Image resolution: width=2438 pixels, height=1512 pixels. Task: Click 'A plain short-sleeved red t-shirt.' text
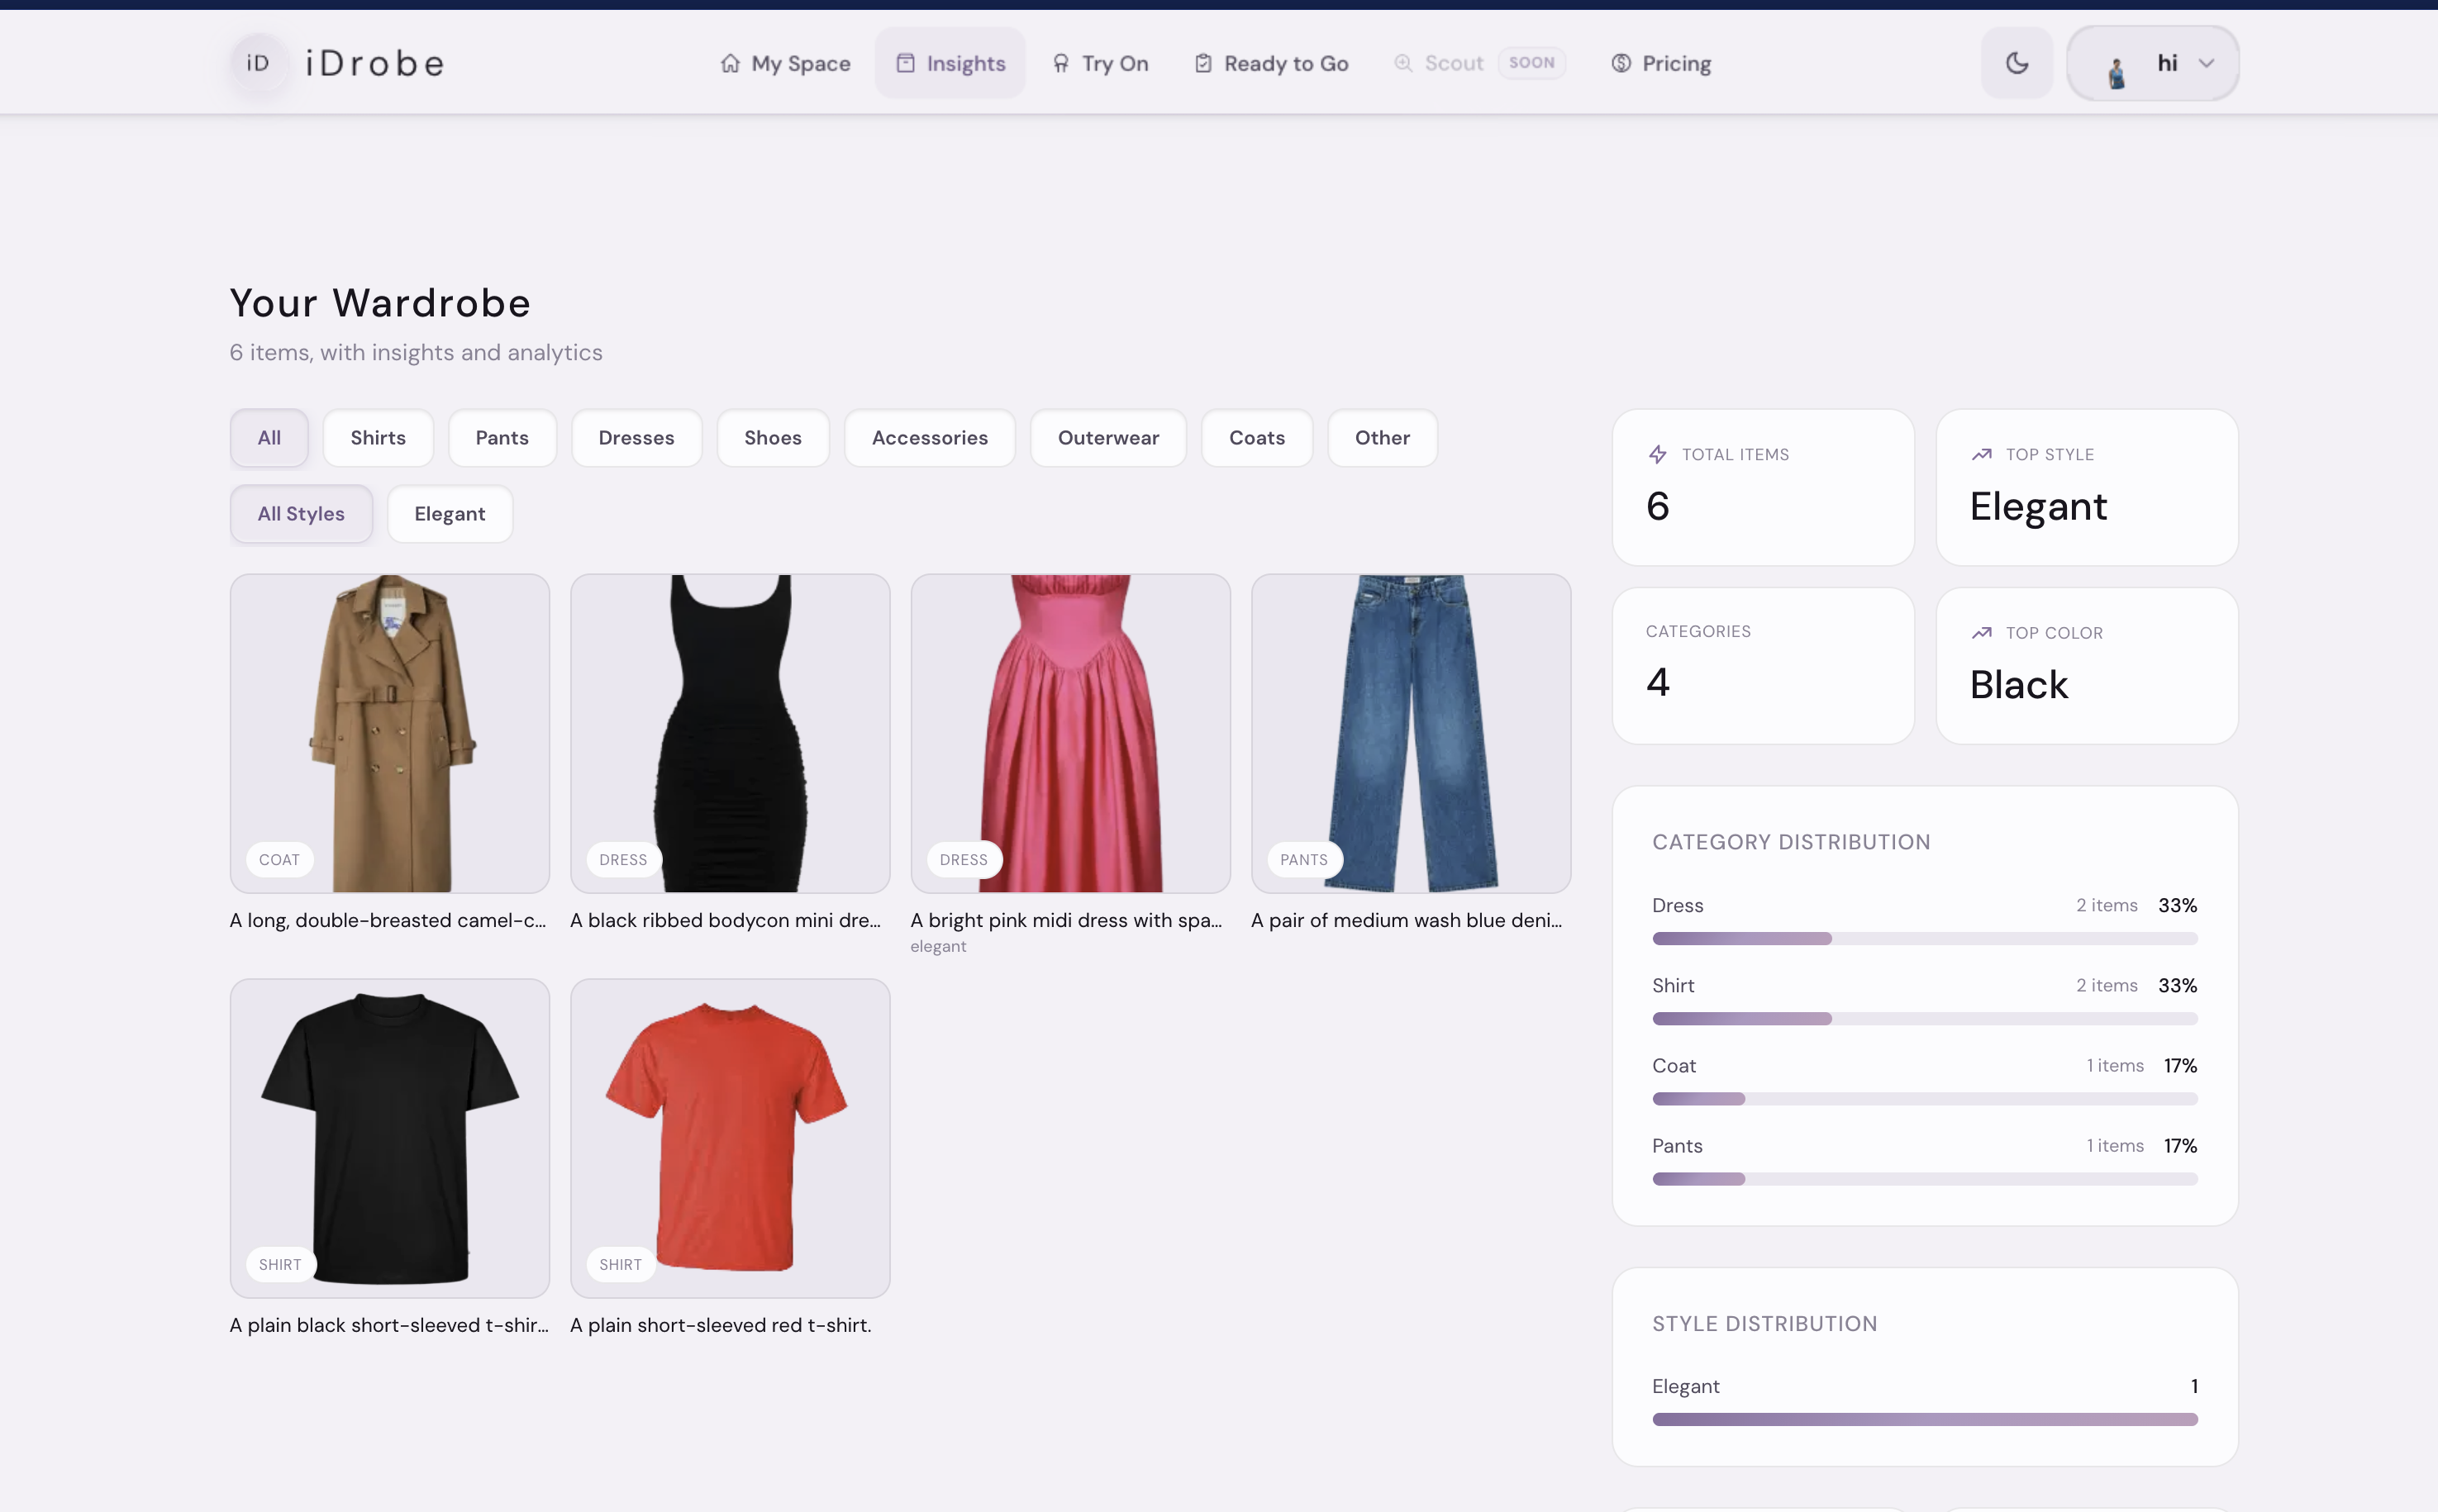[721, 1325]
